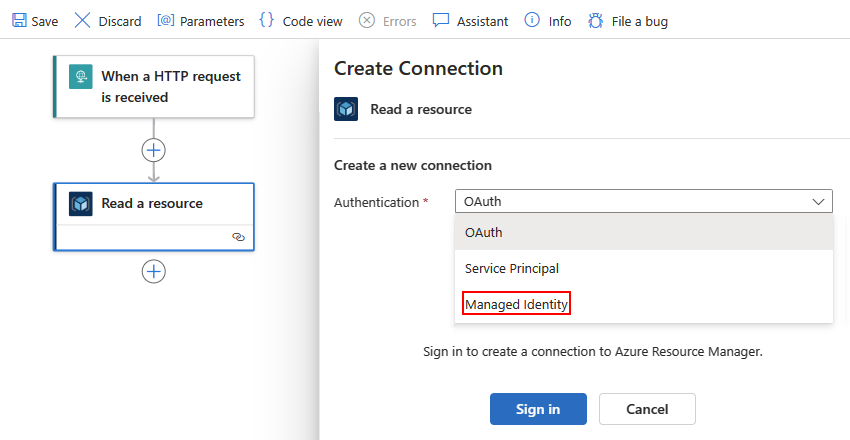Pick Managed Identity authentication
The image size is (850, 440).
click(517, 304)
